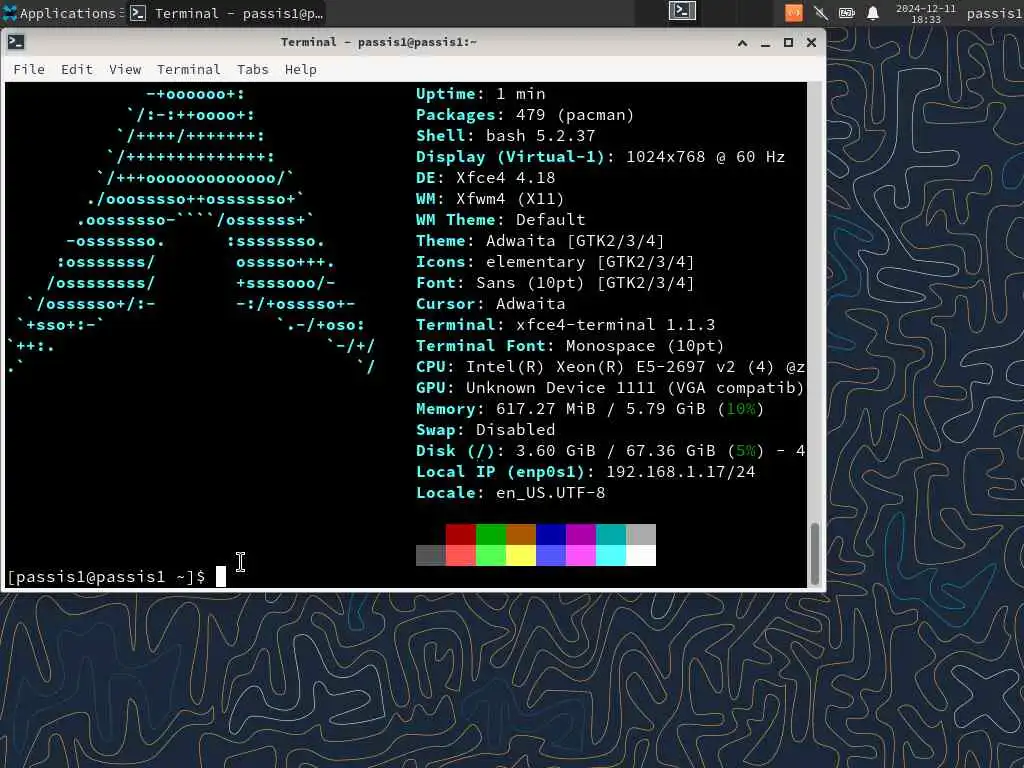1024x768 pixels.
Task: Click the bright yellow color block
Action: [521, 555]
